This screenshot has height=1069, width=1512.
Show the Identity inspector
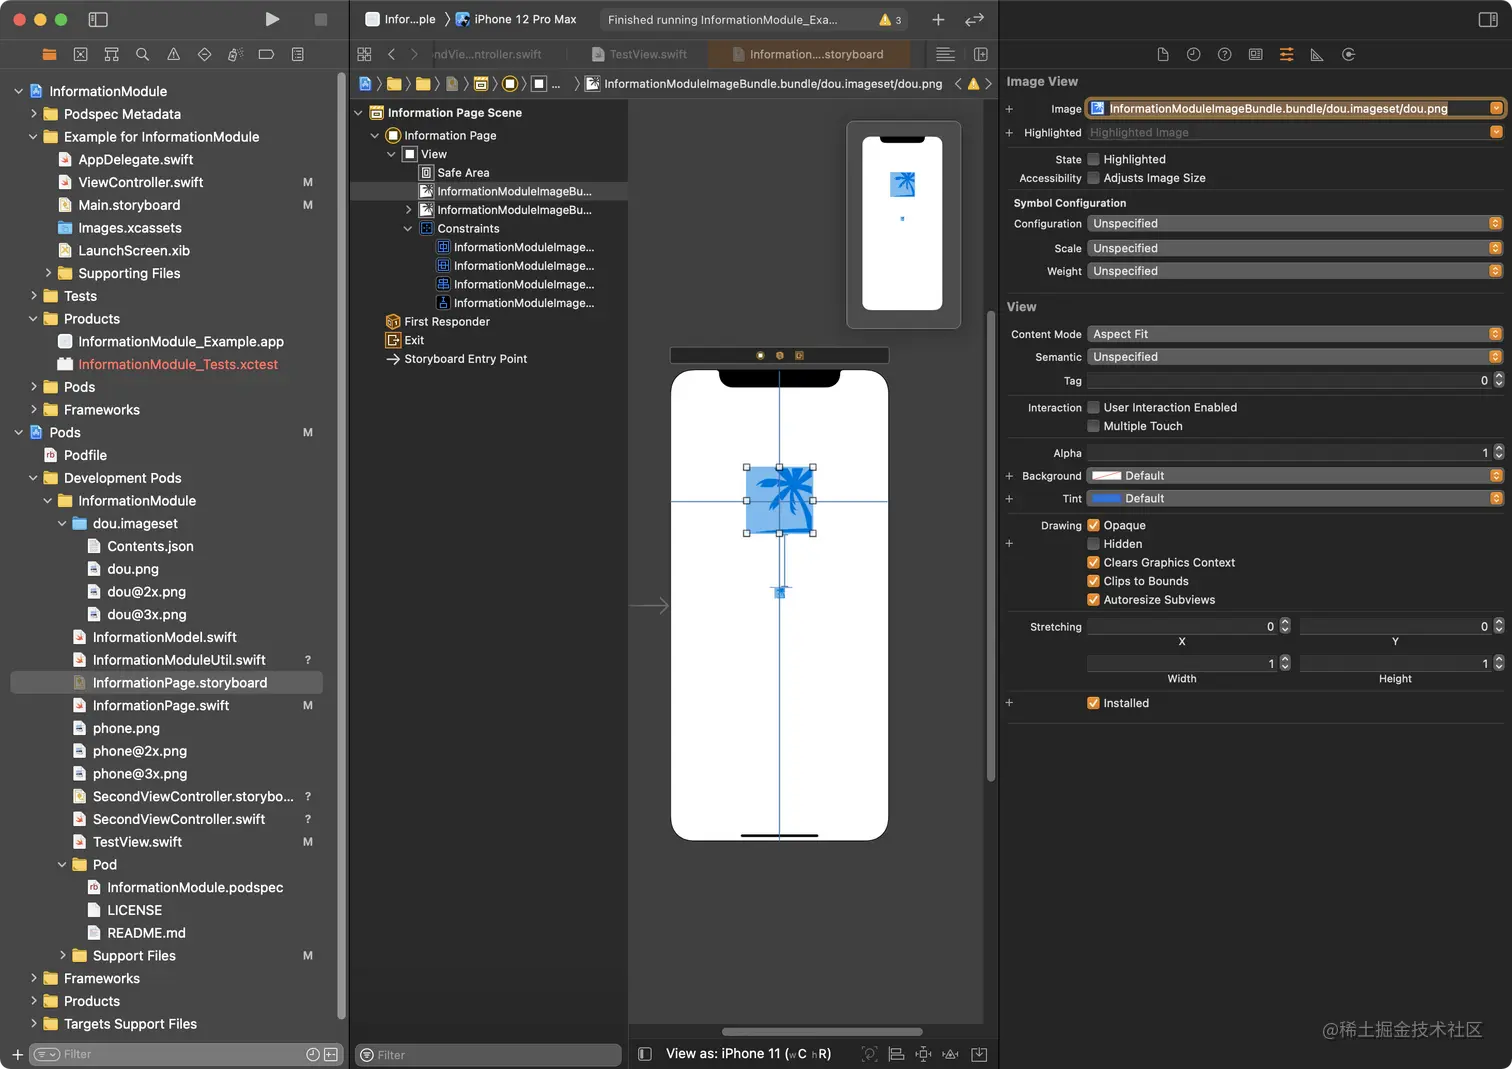(x=1255, y=54)
